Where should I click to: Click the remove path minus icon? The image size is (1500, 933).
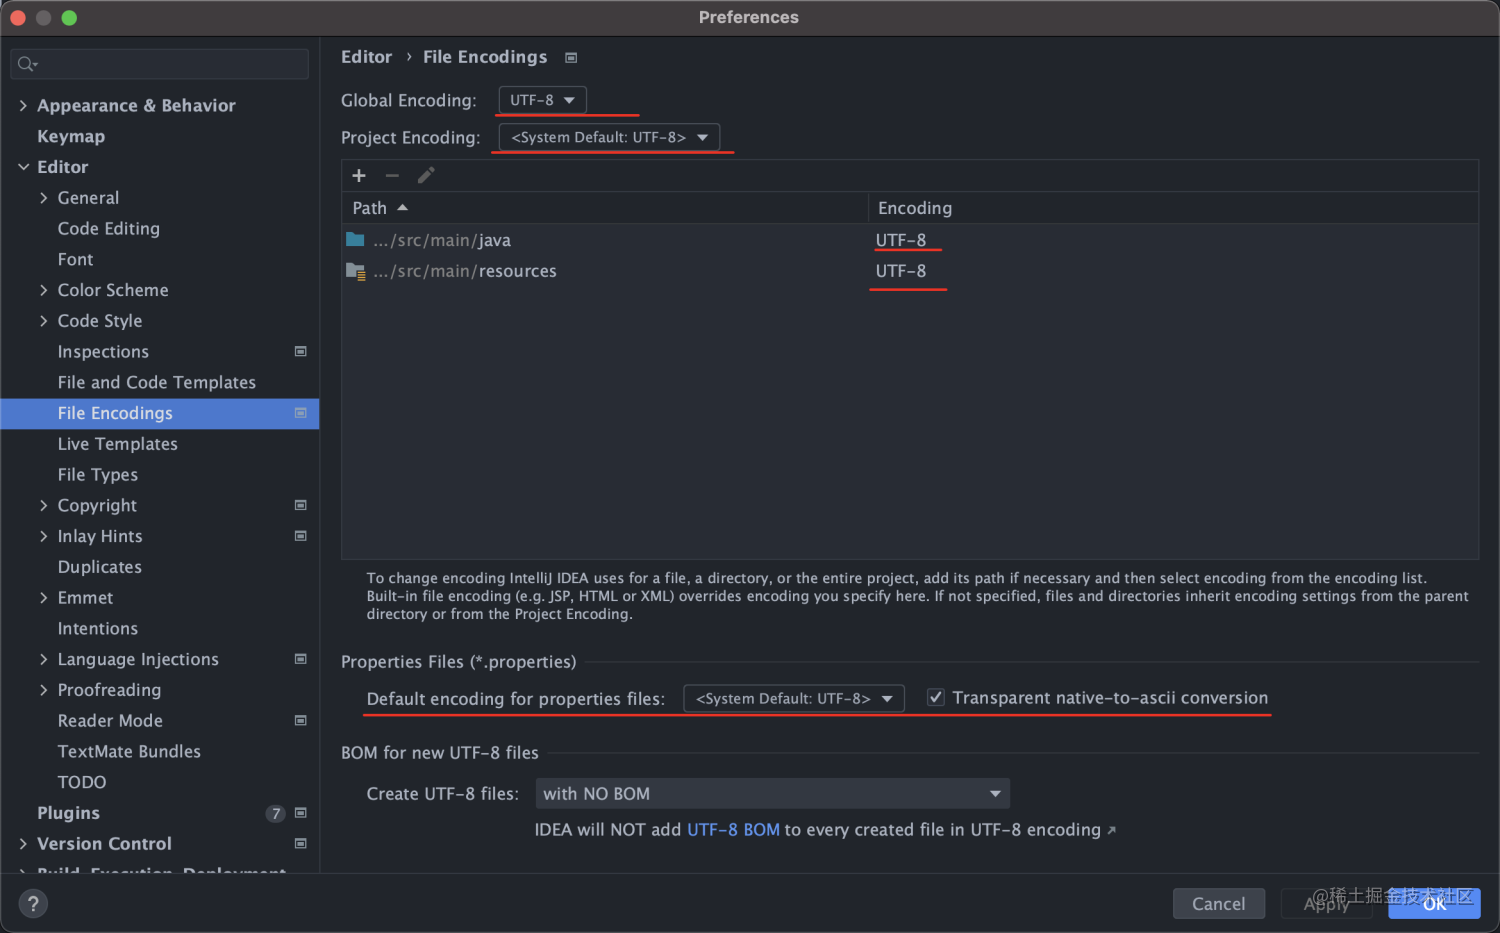coord(392,176)
